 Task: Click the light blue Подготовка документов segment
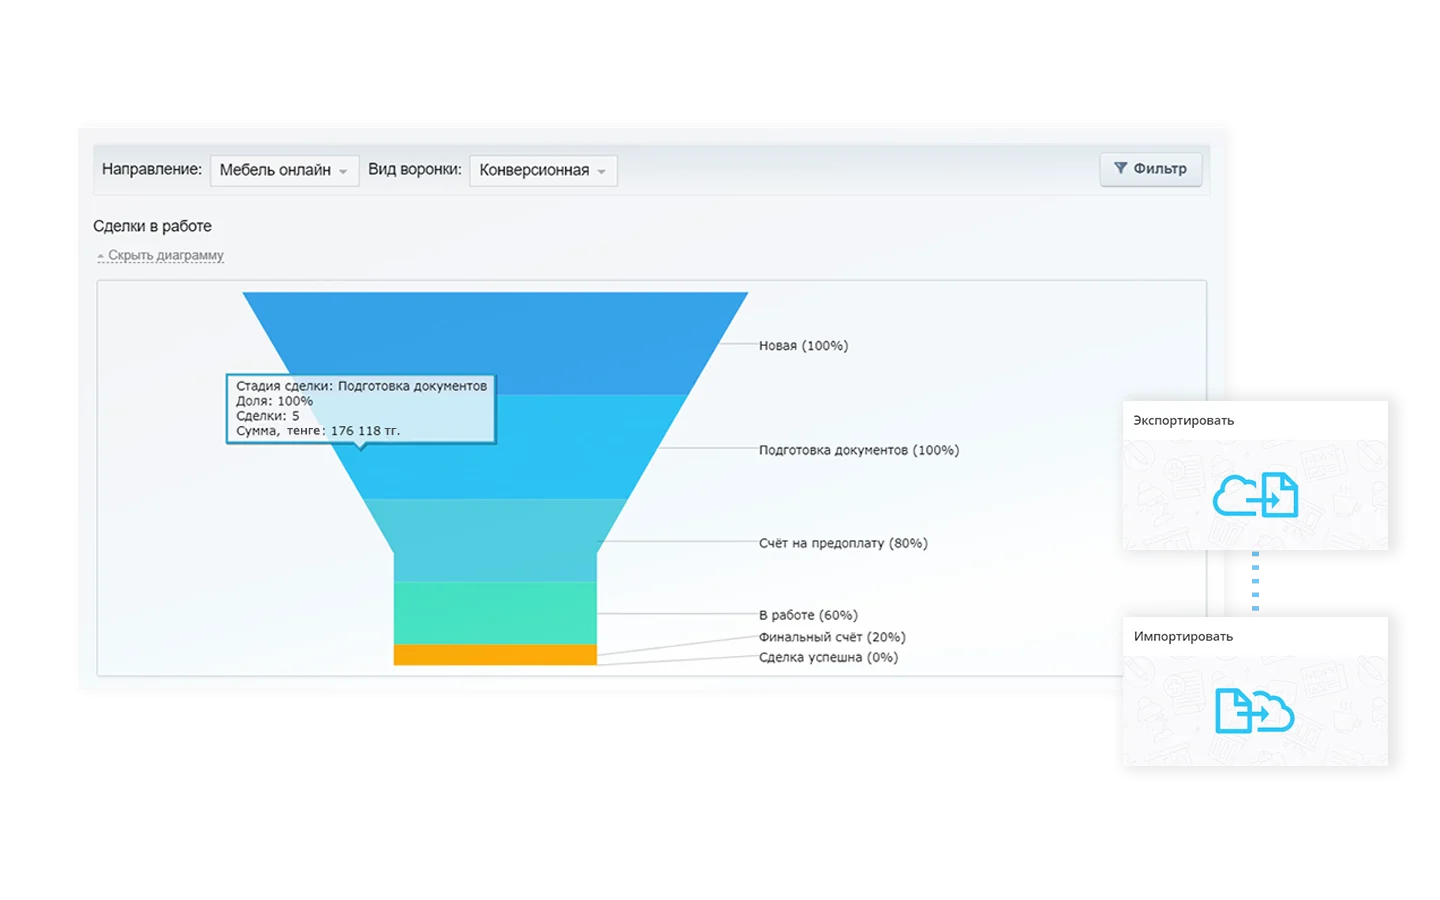(x=560, y=460)
